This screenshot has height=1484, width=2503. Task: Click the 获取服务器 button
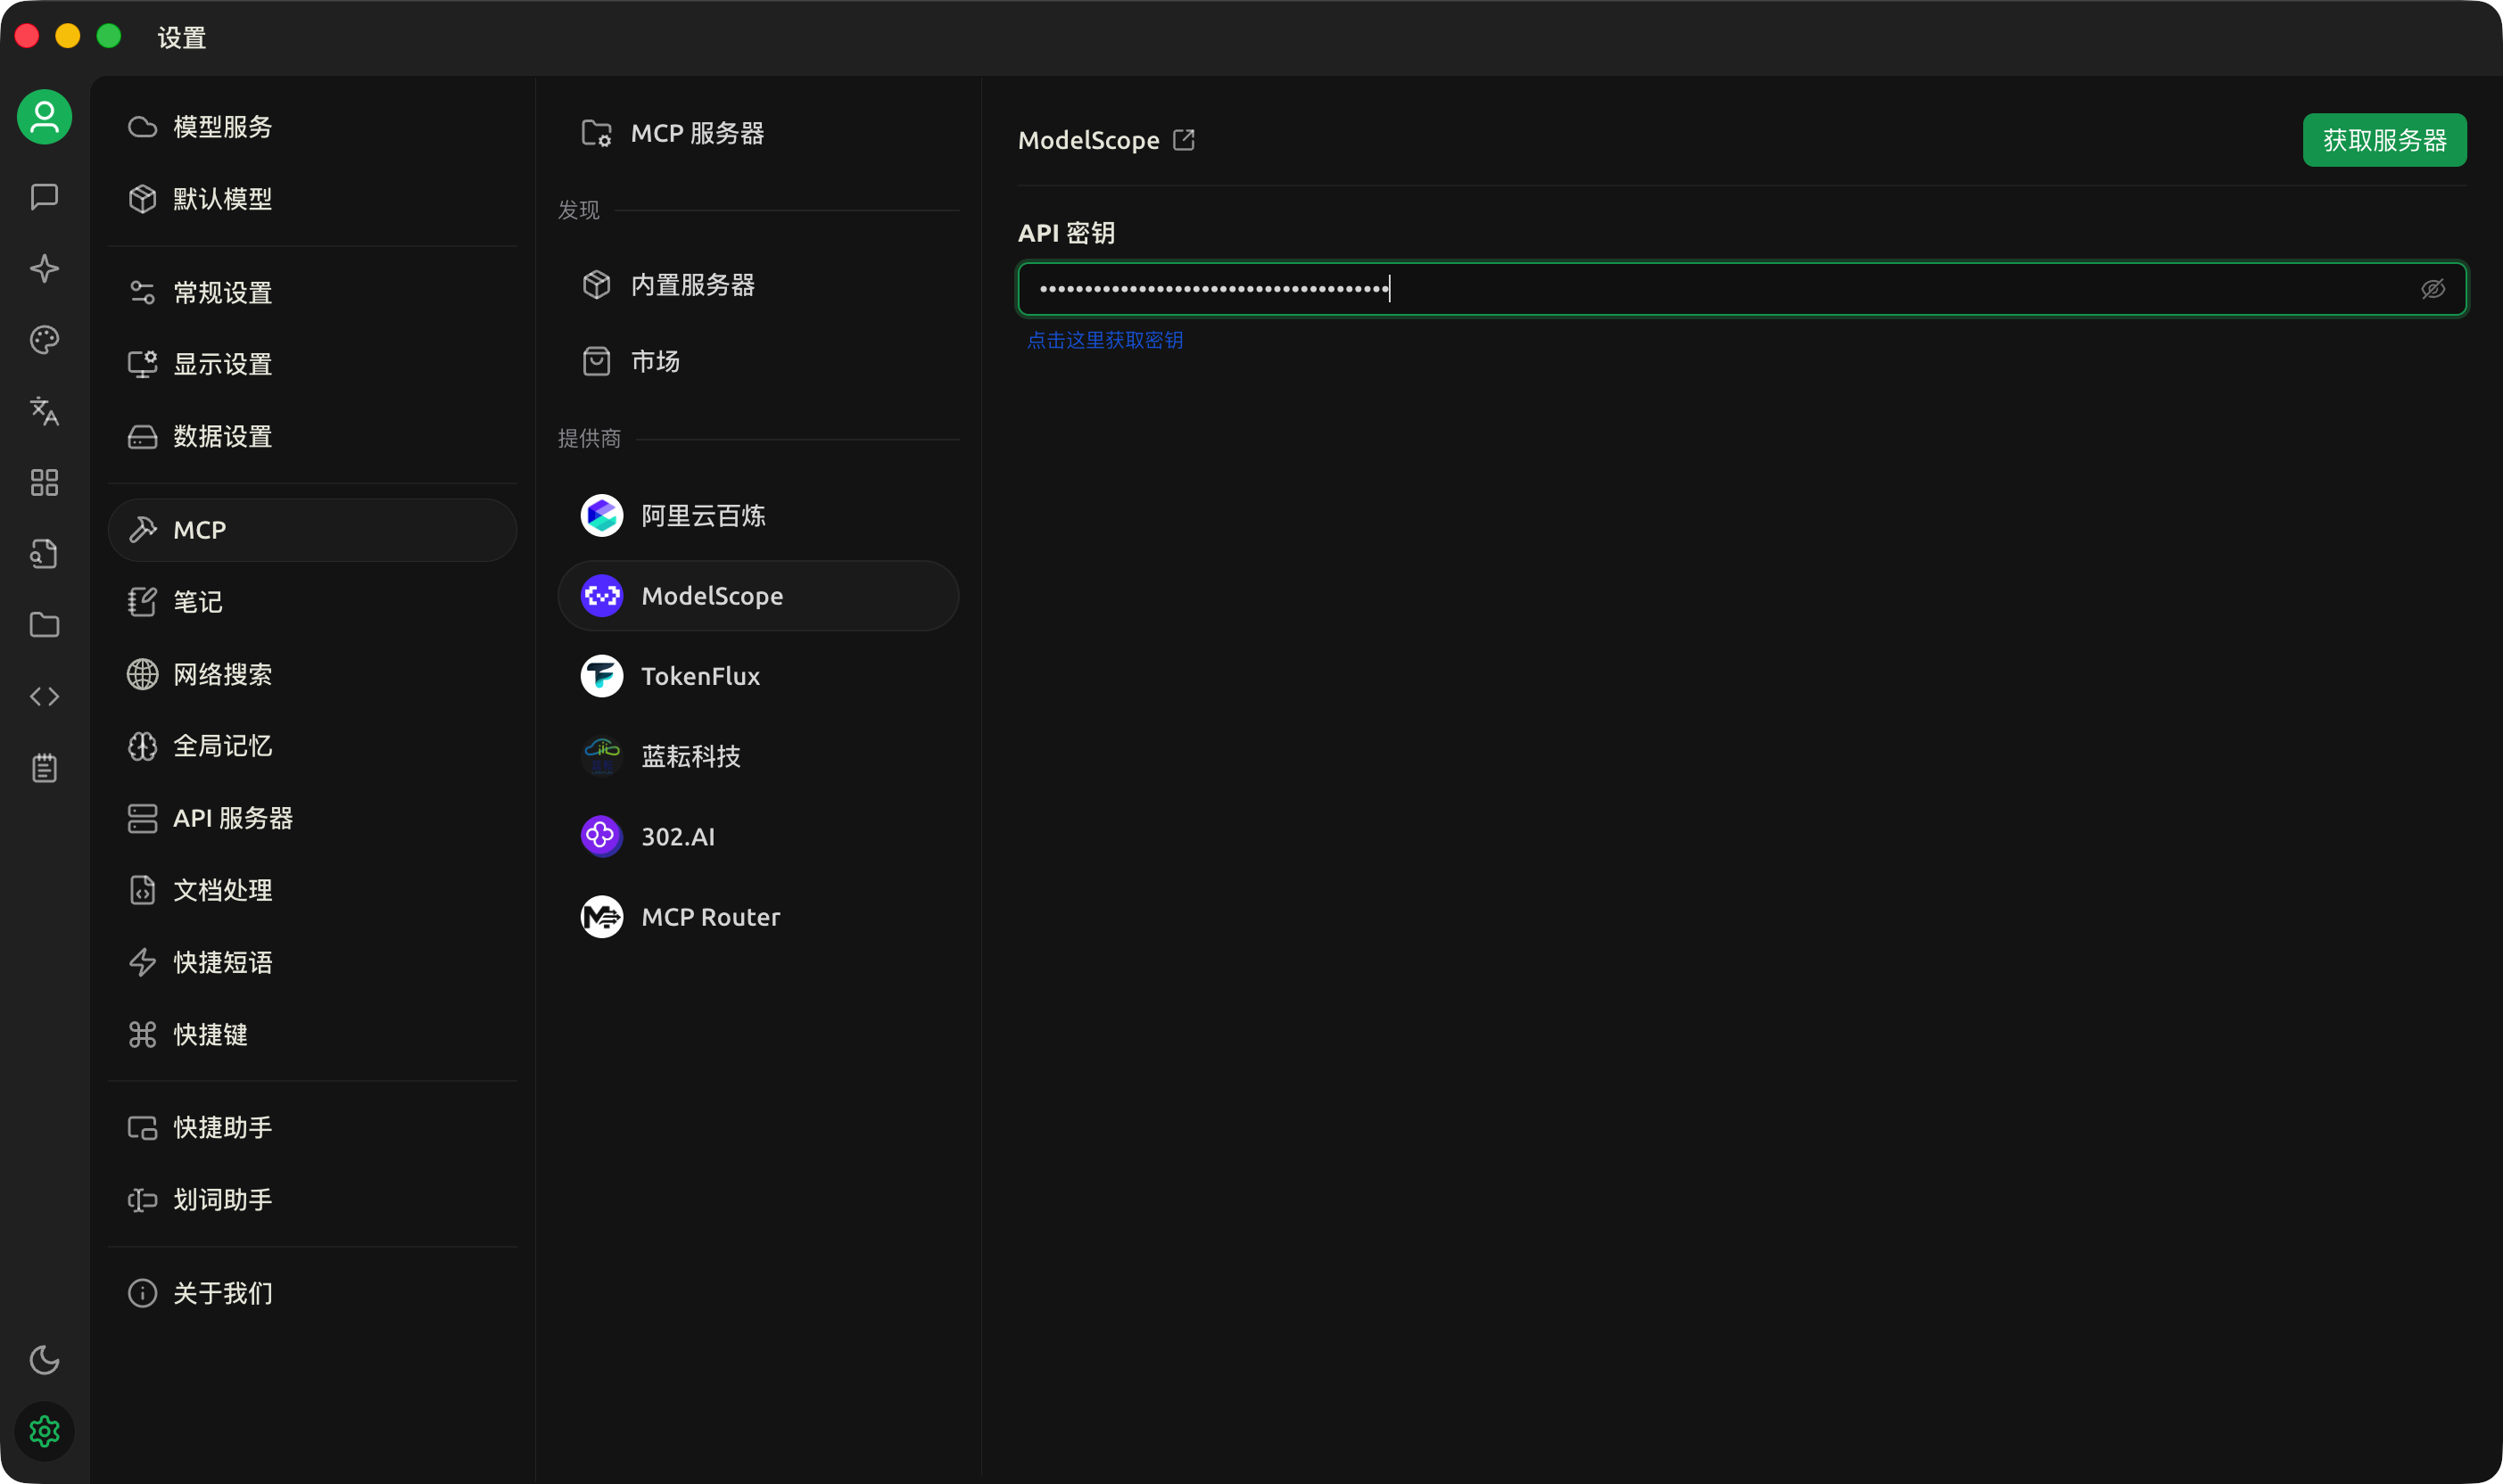tap(2383, 140)
